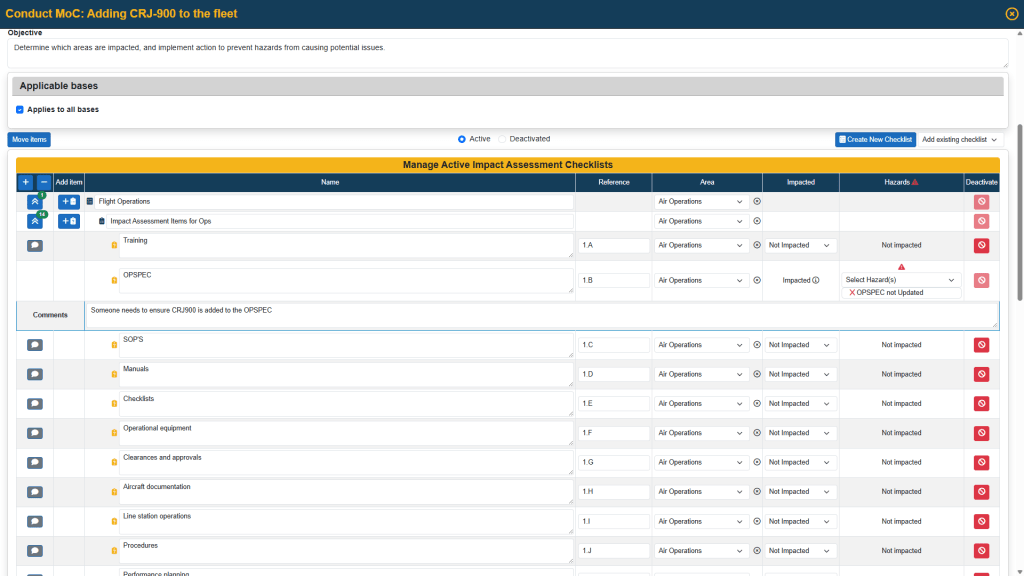
Task: Click the minus icon in the table header
Action: [x=43, y=182]
